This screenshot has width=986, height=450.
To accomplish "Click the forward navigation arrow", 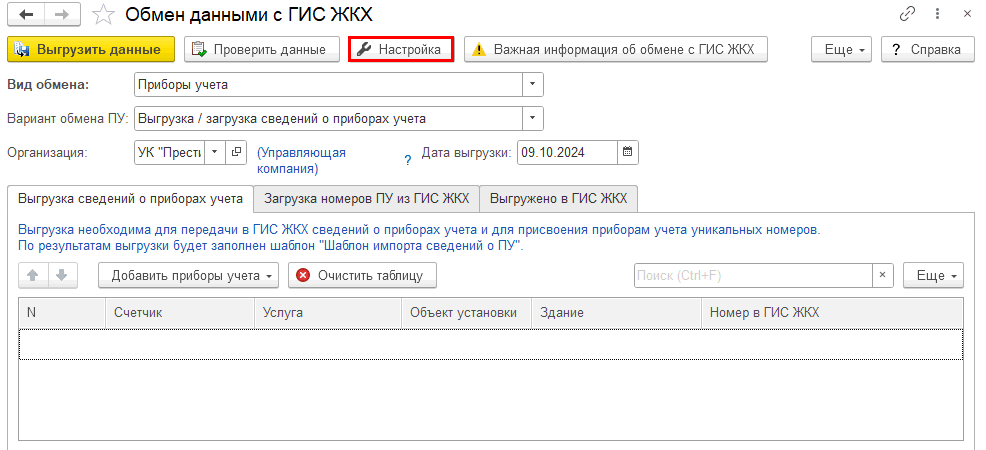I will coord(61,14).
